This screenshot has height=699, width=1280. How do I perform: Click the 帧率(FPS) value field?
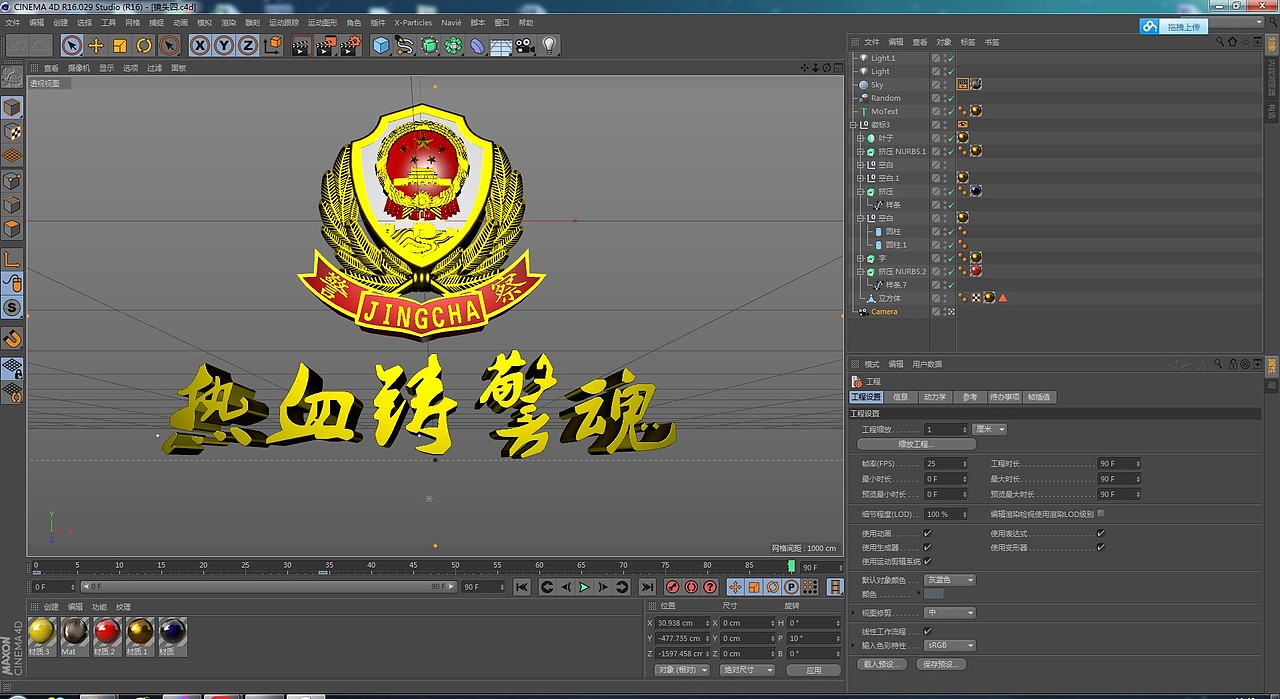click(945, 464)
